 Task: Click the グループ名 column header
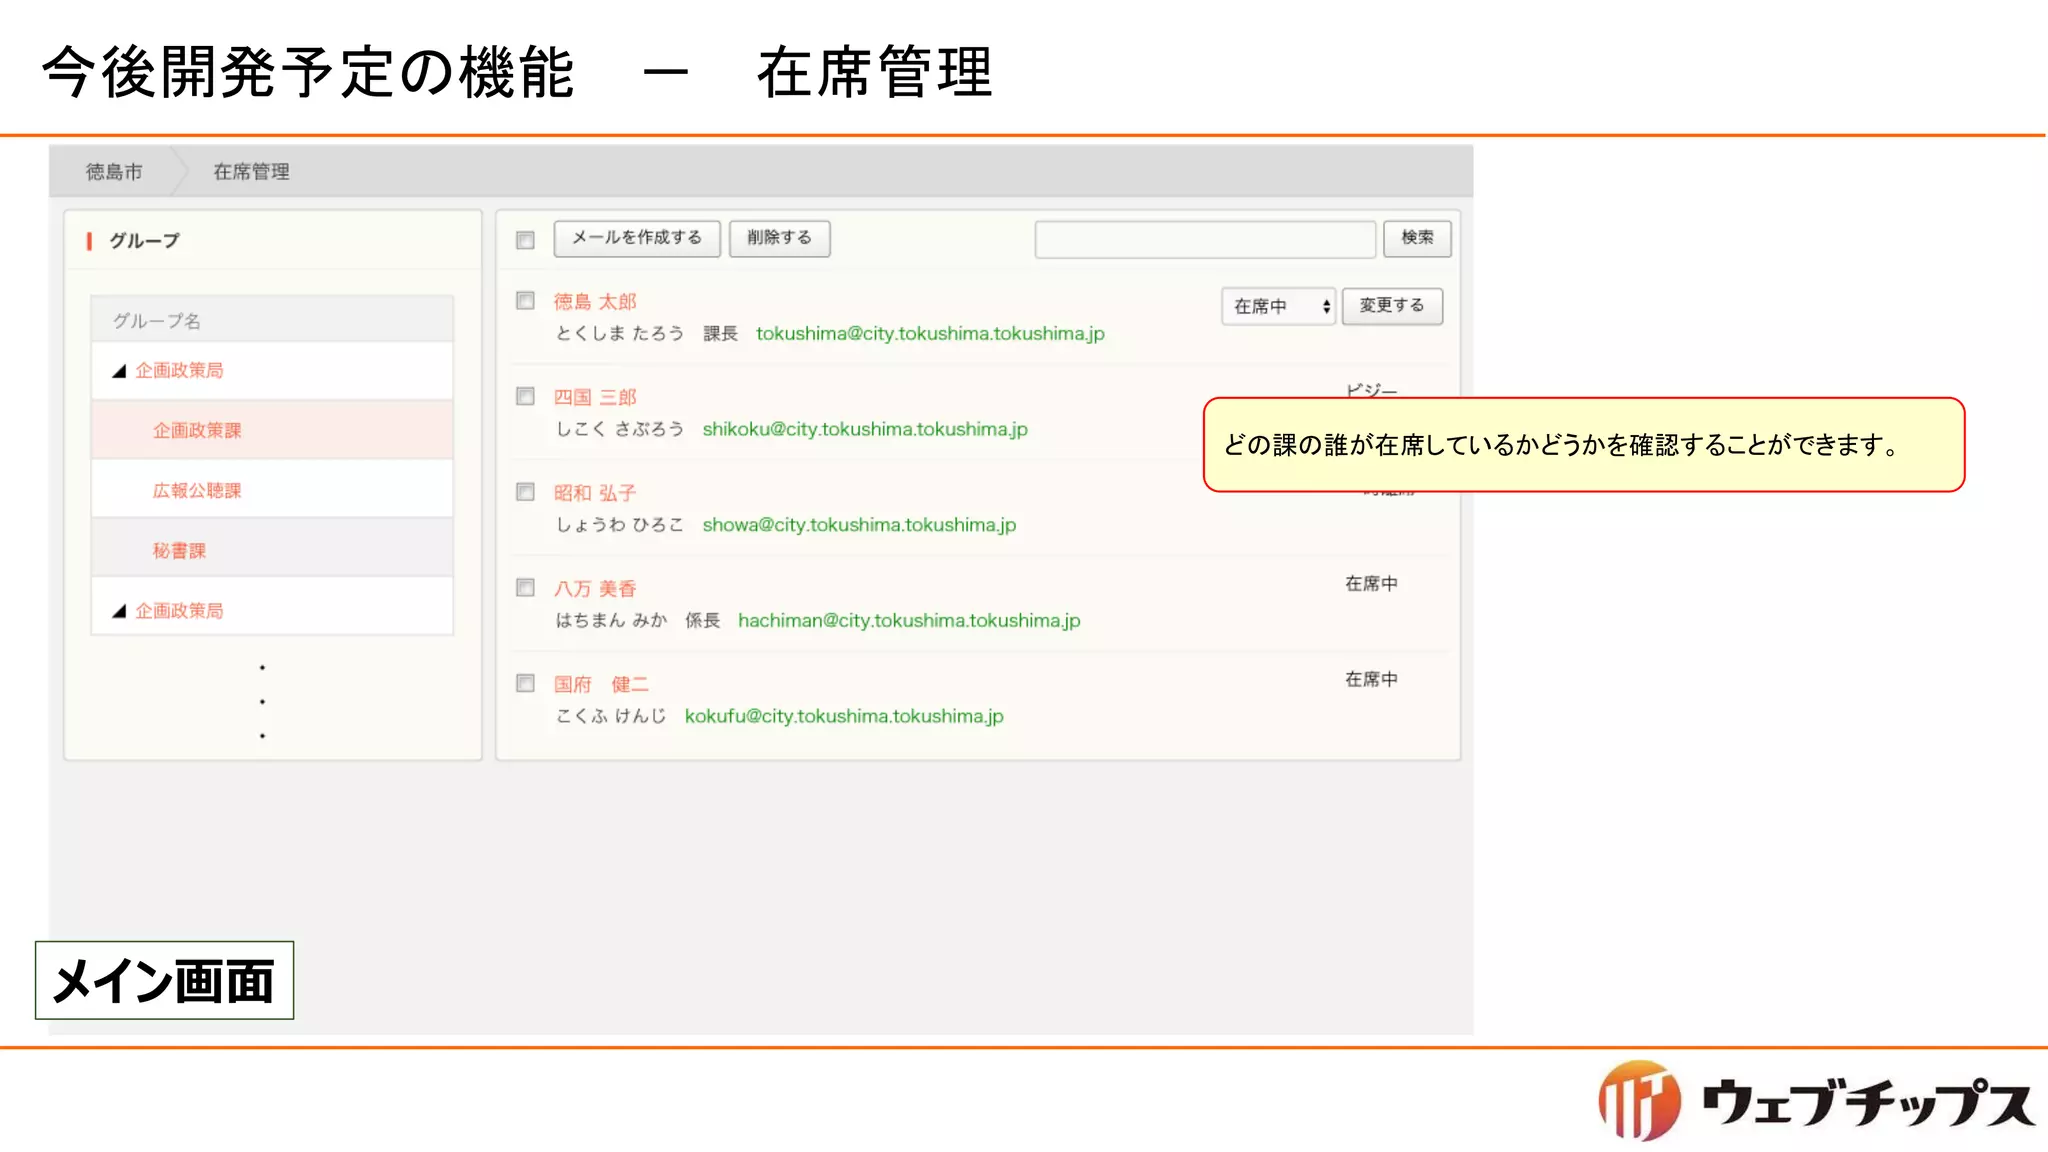pos(156,321)
